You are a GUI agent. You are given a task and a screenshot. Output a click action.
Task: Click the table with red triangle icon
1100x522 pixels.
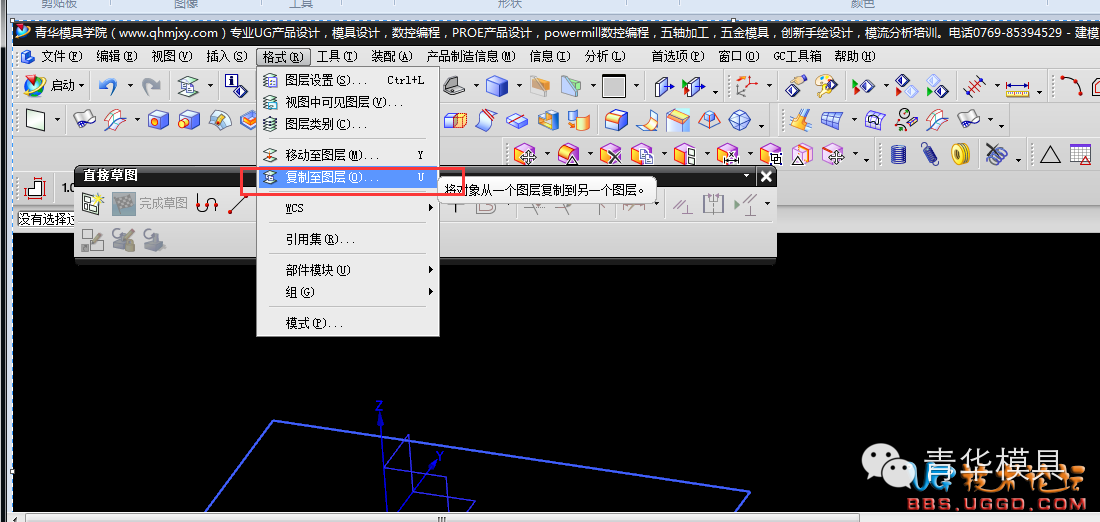[x=1081, y=154]
